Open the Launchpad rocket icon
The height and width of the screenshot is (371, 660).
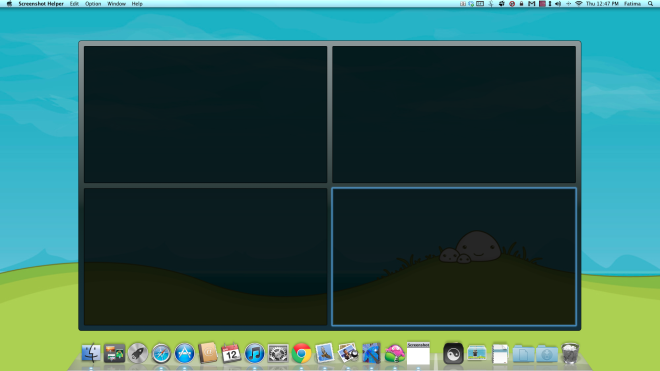click(138, 353)
